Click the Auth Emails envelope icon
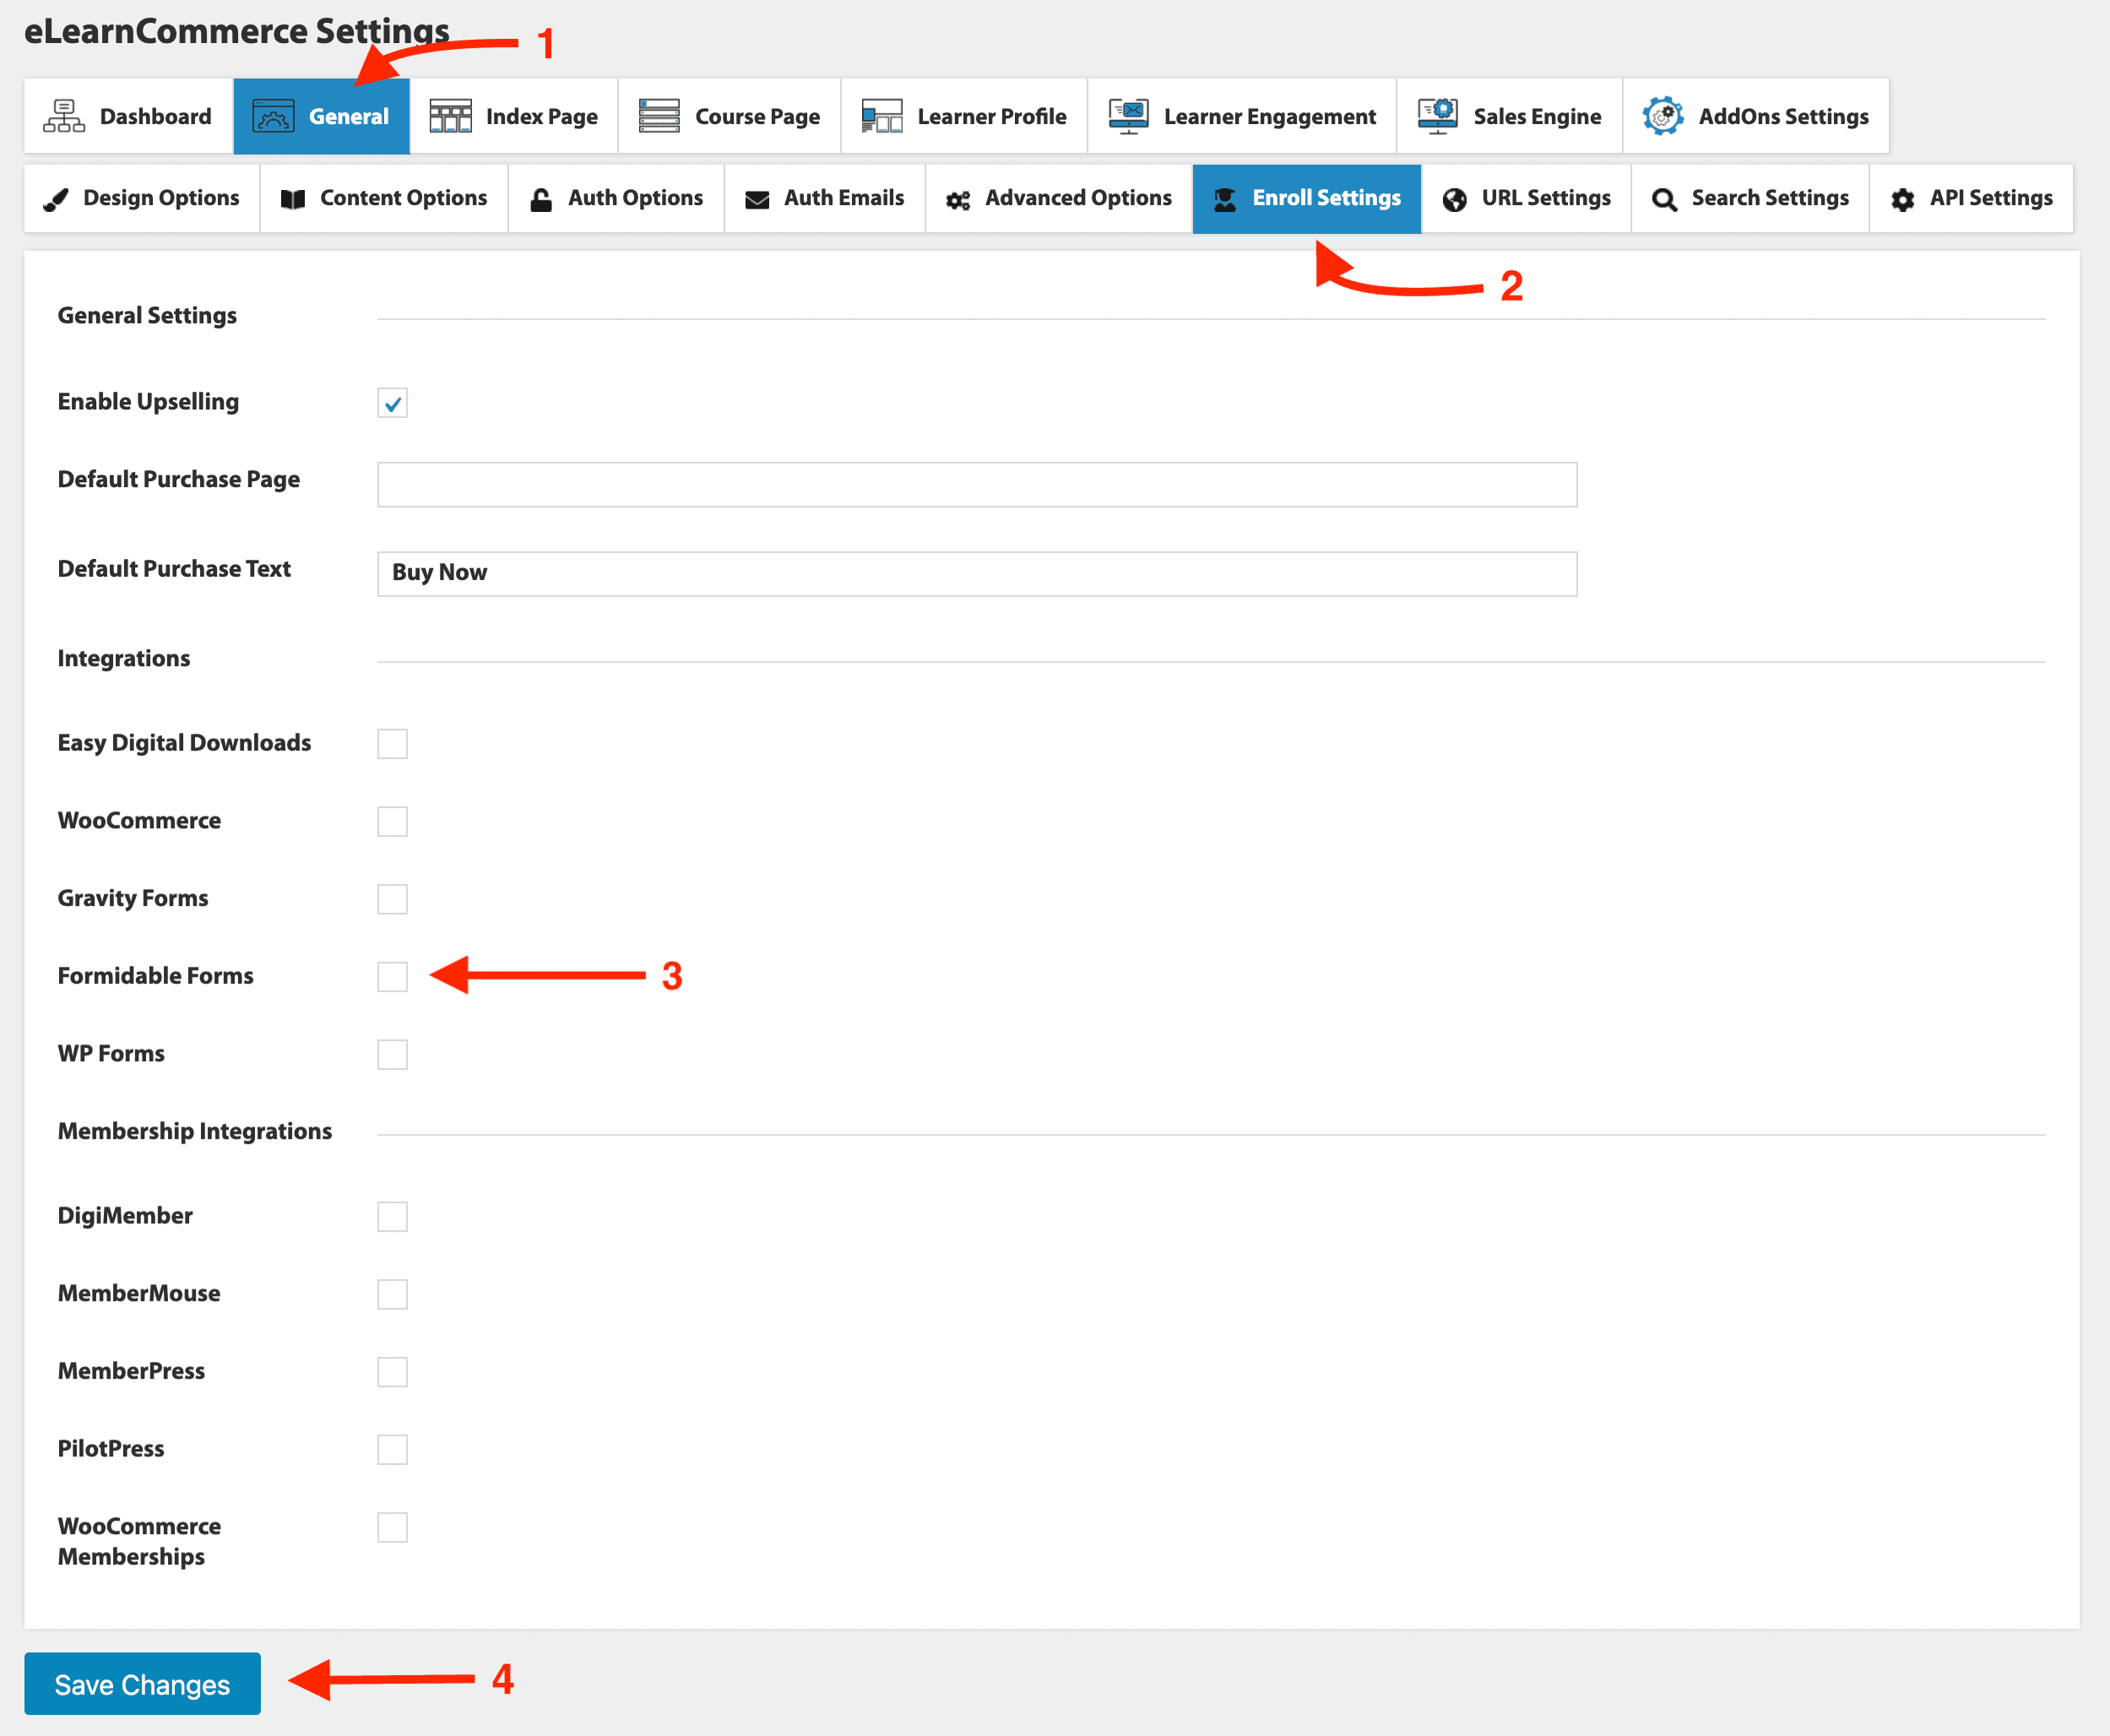The height and width of the screenshot is (1736, 2110). [x=757, y=200]
